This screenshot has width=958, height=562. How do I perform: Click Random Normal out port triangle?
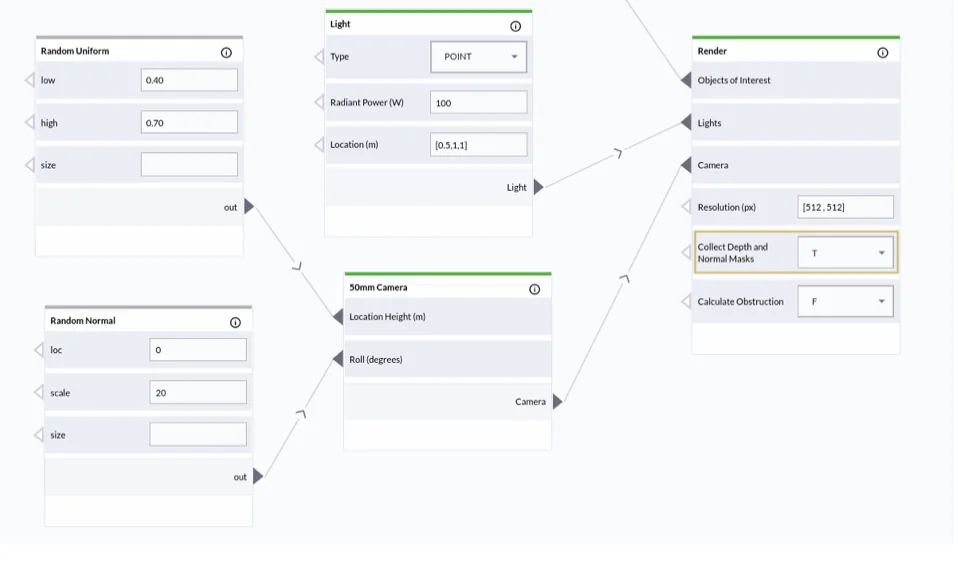258,476
